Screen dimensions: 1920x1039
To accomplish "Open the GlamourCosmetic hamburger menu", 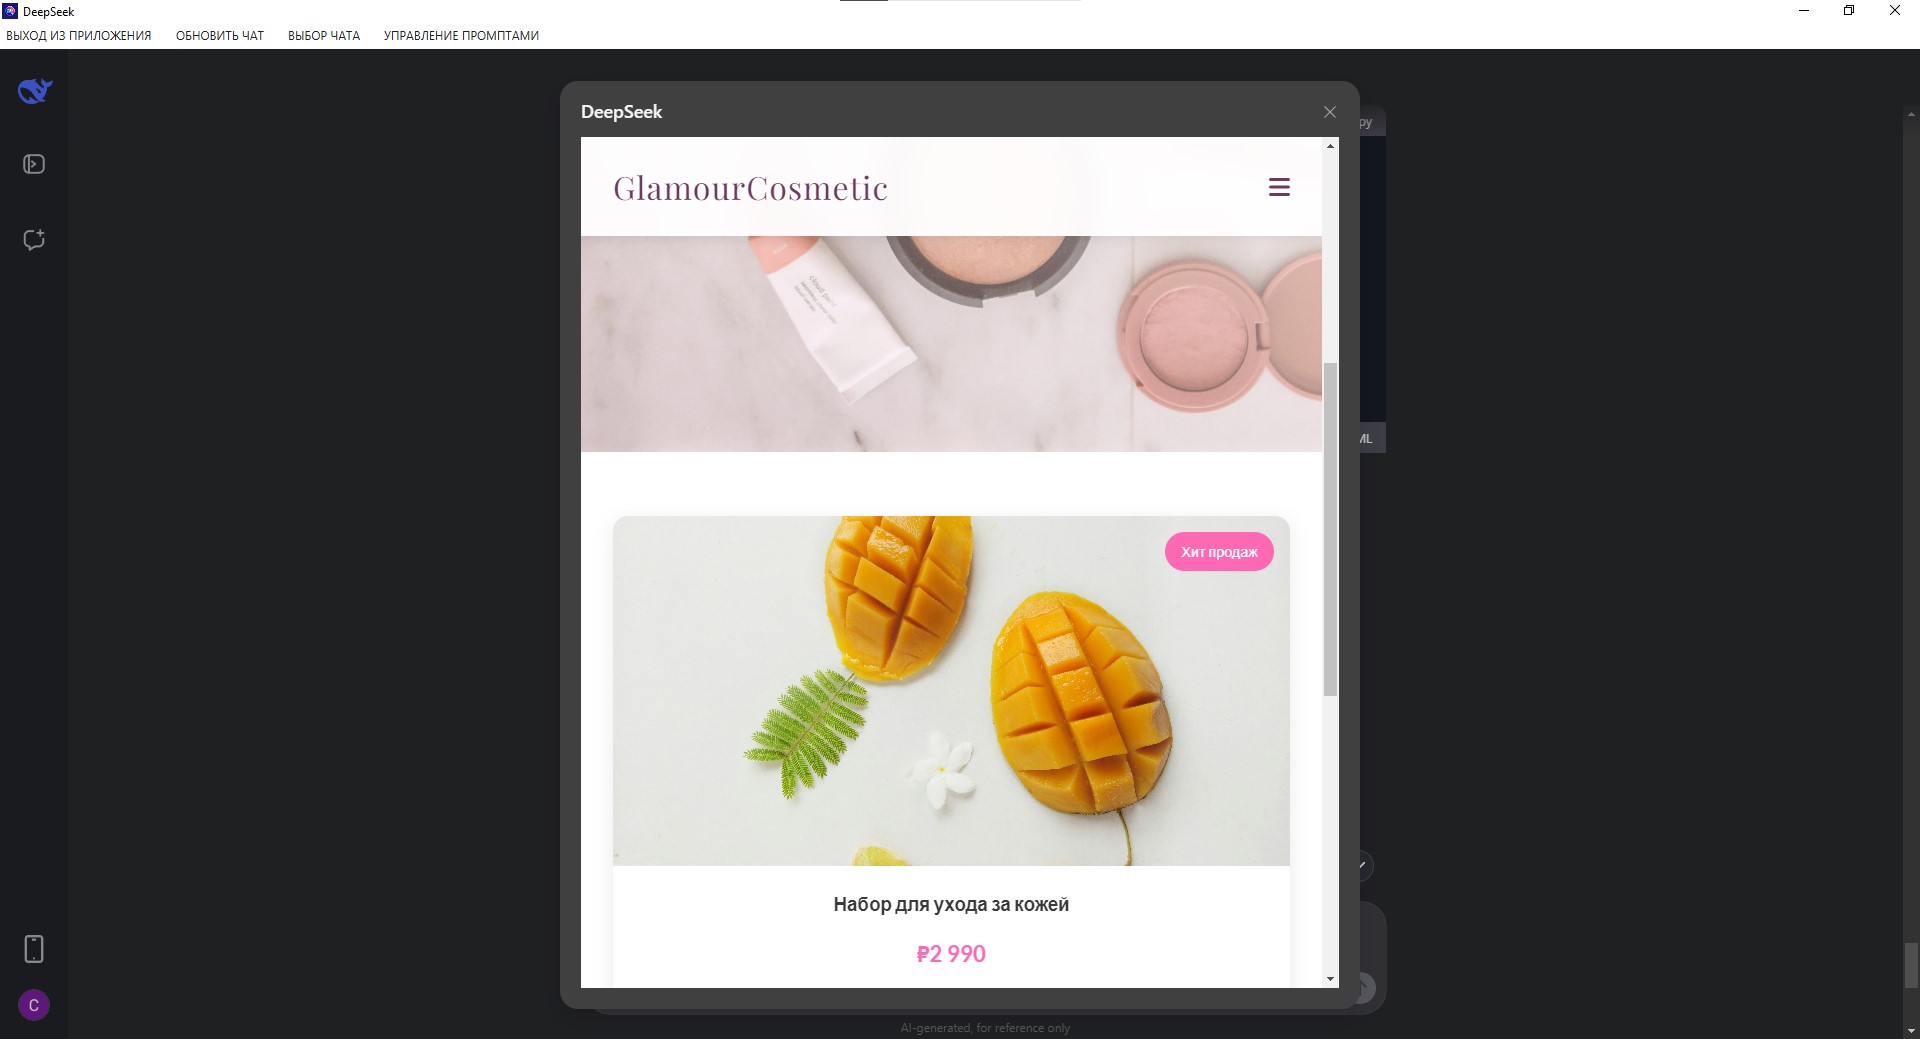I will coord(1279,187).
